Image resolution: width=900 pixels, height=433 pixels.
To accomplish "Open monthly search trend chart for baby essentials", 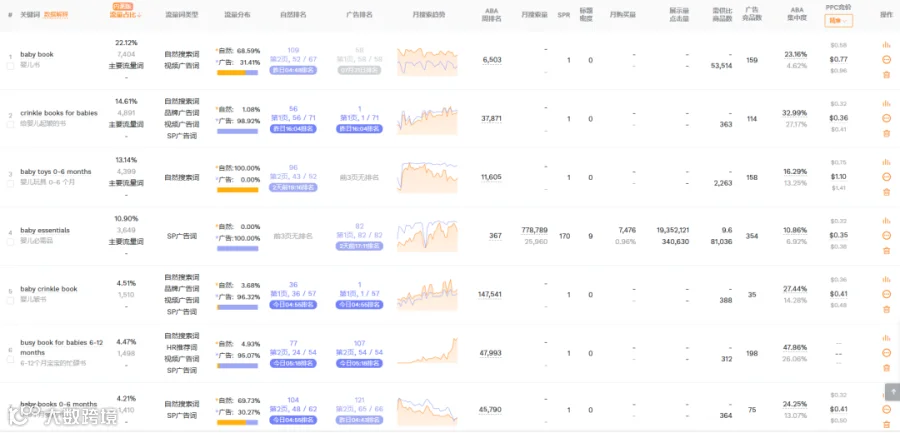I will (x=427, y=235).
